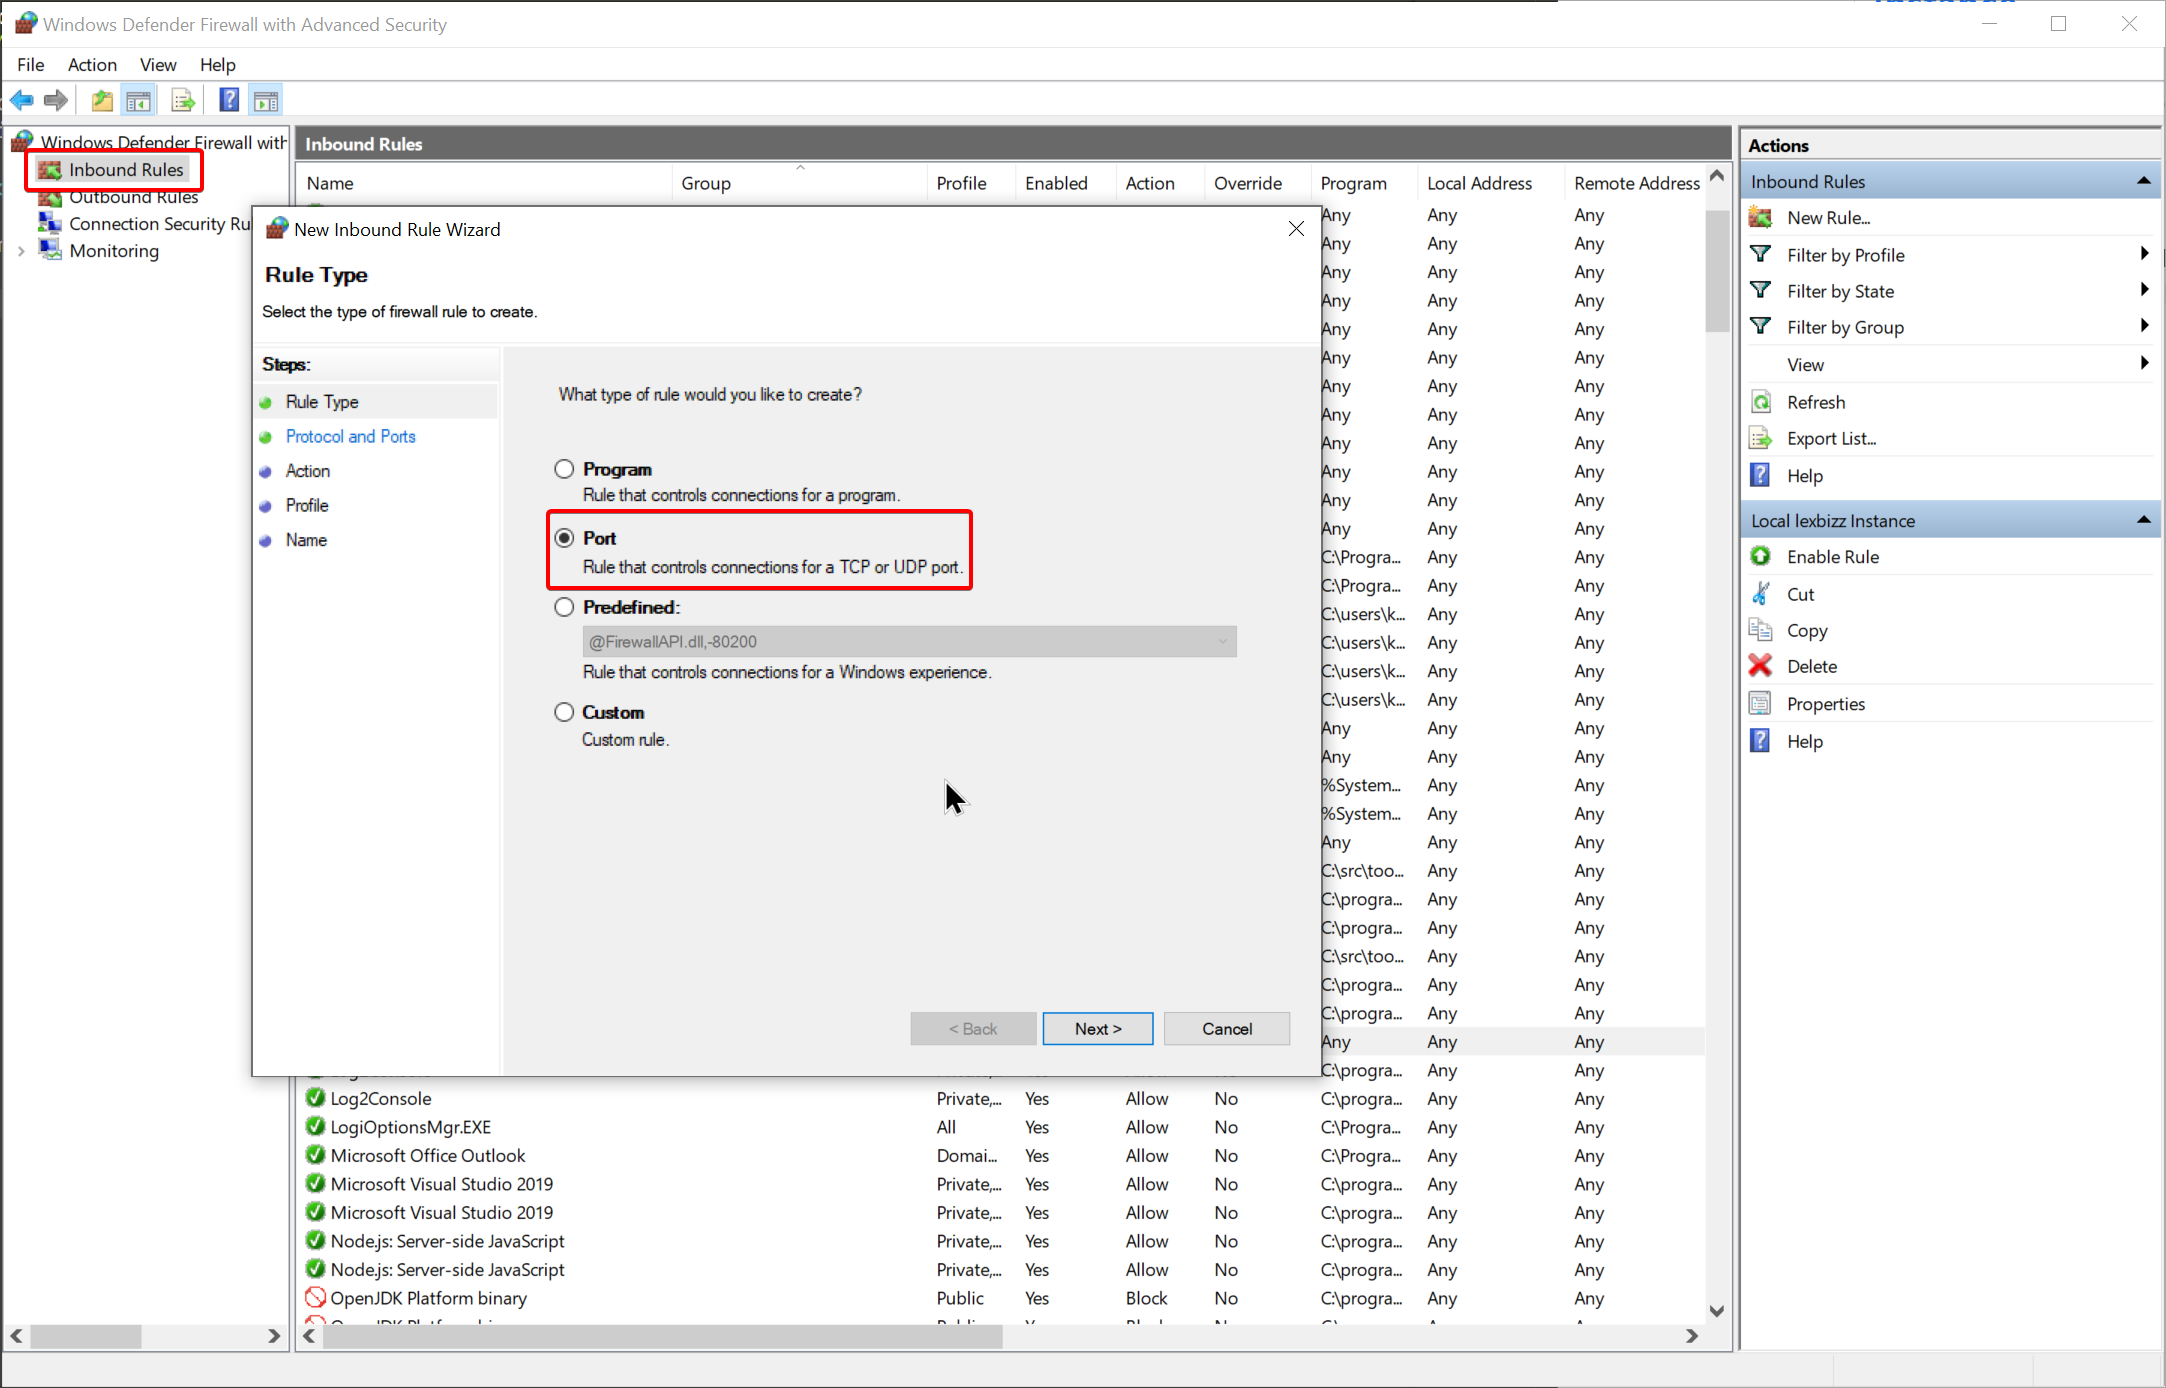2166x1388 pixels.
Task: Click the Forward arrow toolbar icon
Action: click(x=56, y=100)
